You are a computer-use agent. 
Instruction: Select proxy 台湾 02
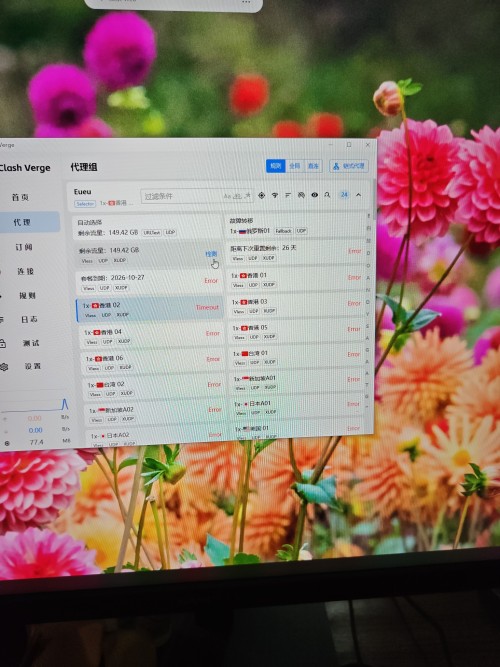click(x=155, y=388)
